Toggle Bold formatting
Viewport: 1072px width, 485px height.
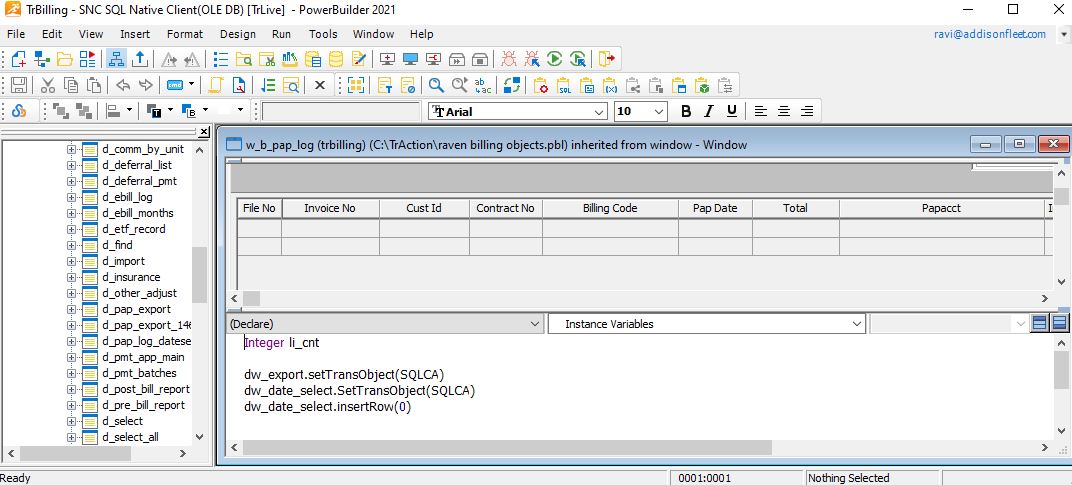686,111
